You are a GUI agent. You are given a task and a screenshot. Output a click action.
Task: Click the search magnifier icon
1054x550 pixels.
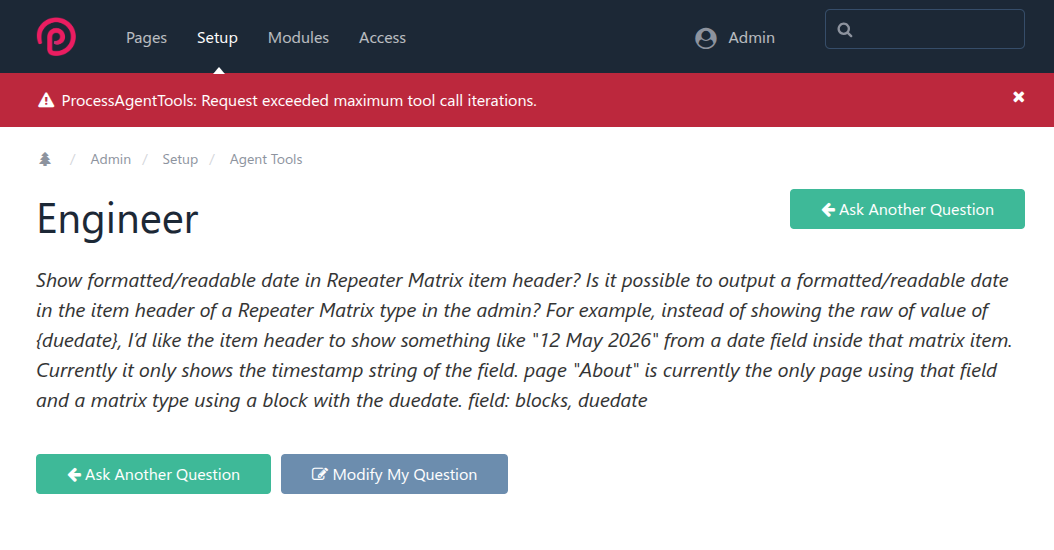point(845,30)
